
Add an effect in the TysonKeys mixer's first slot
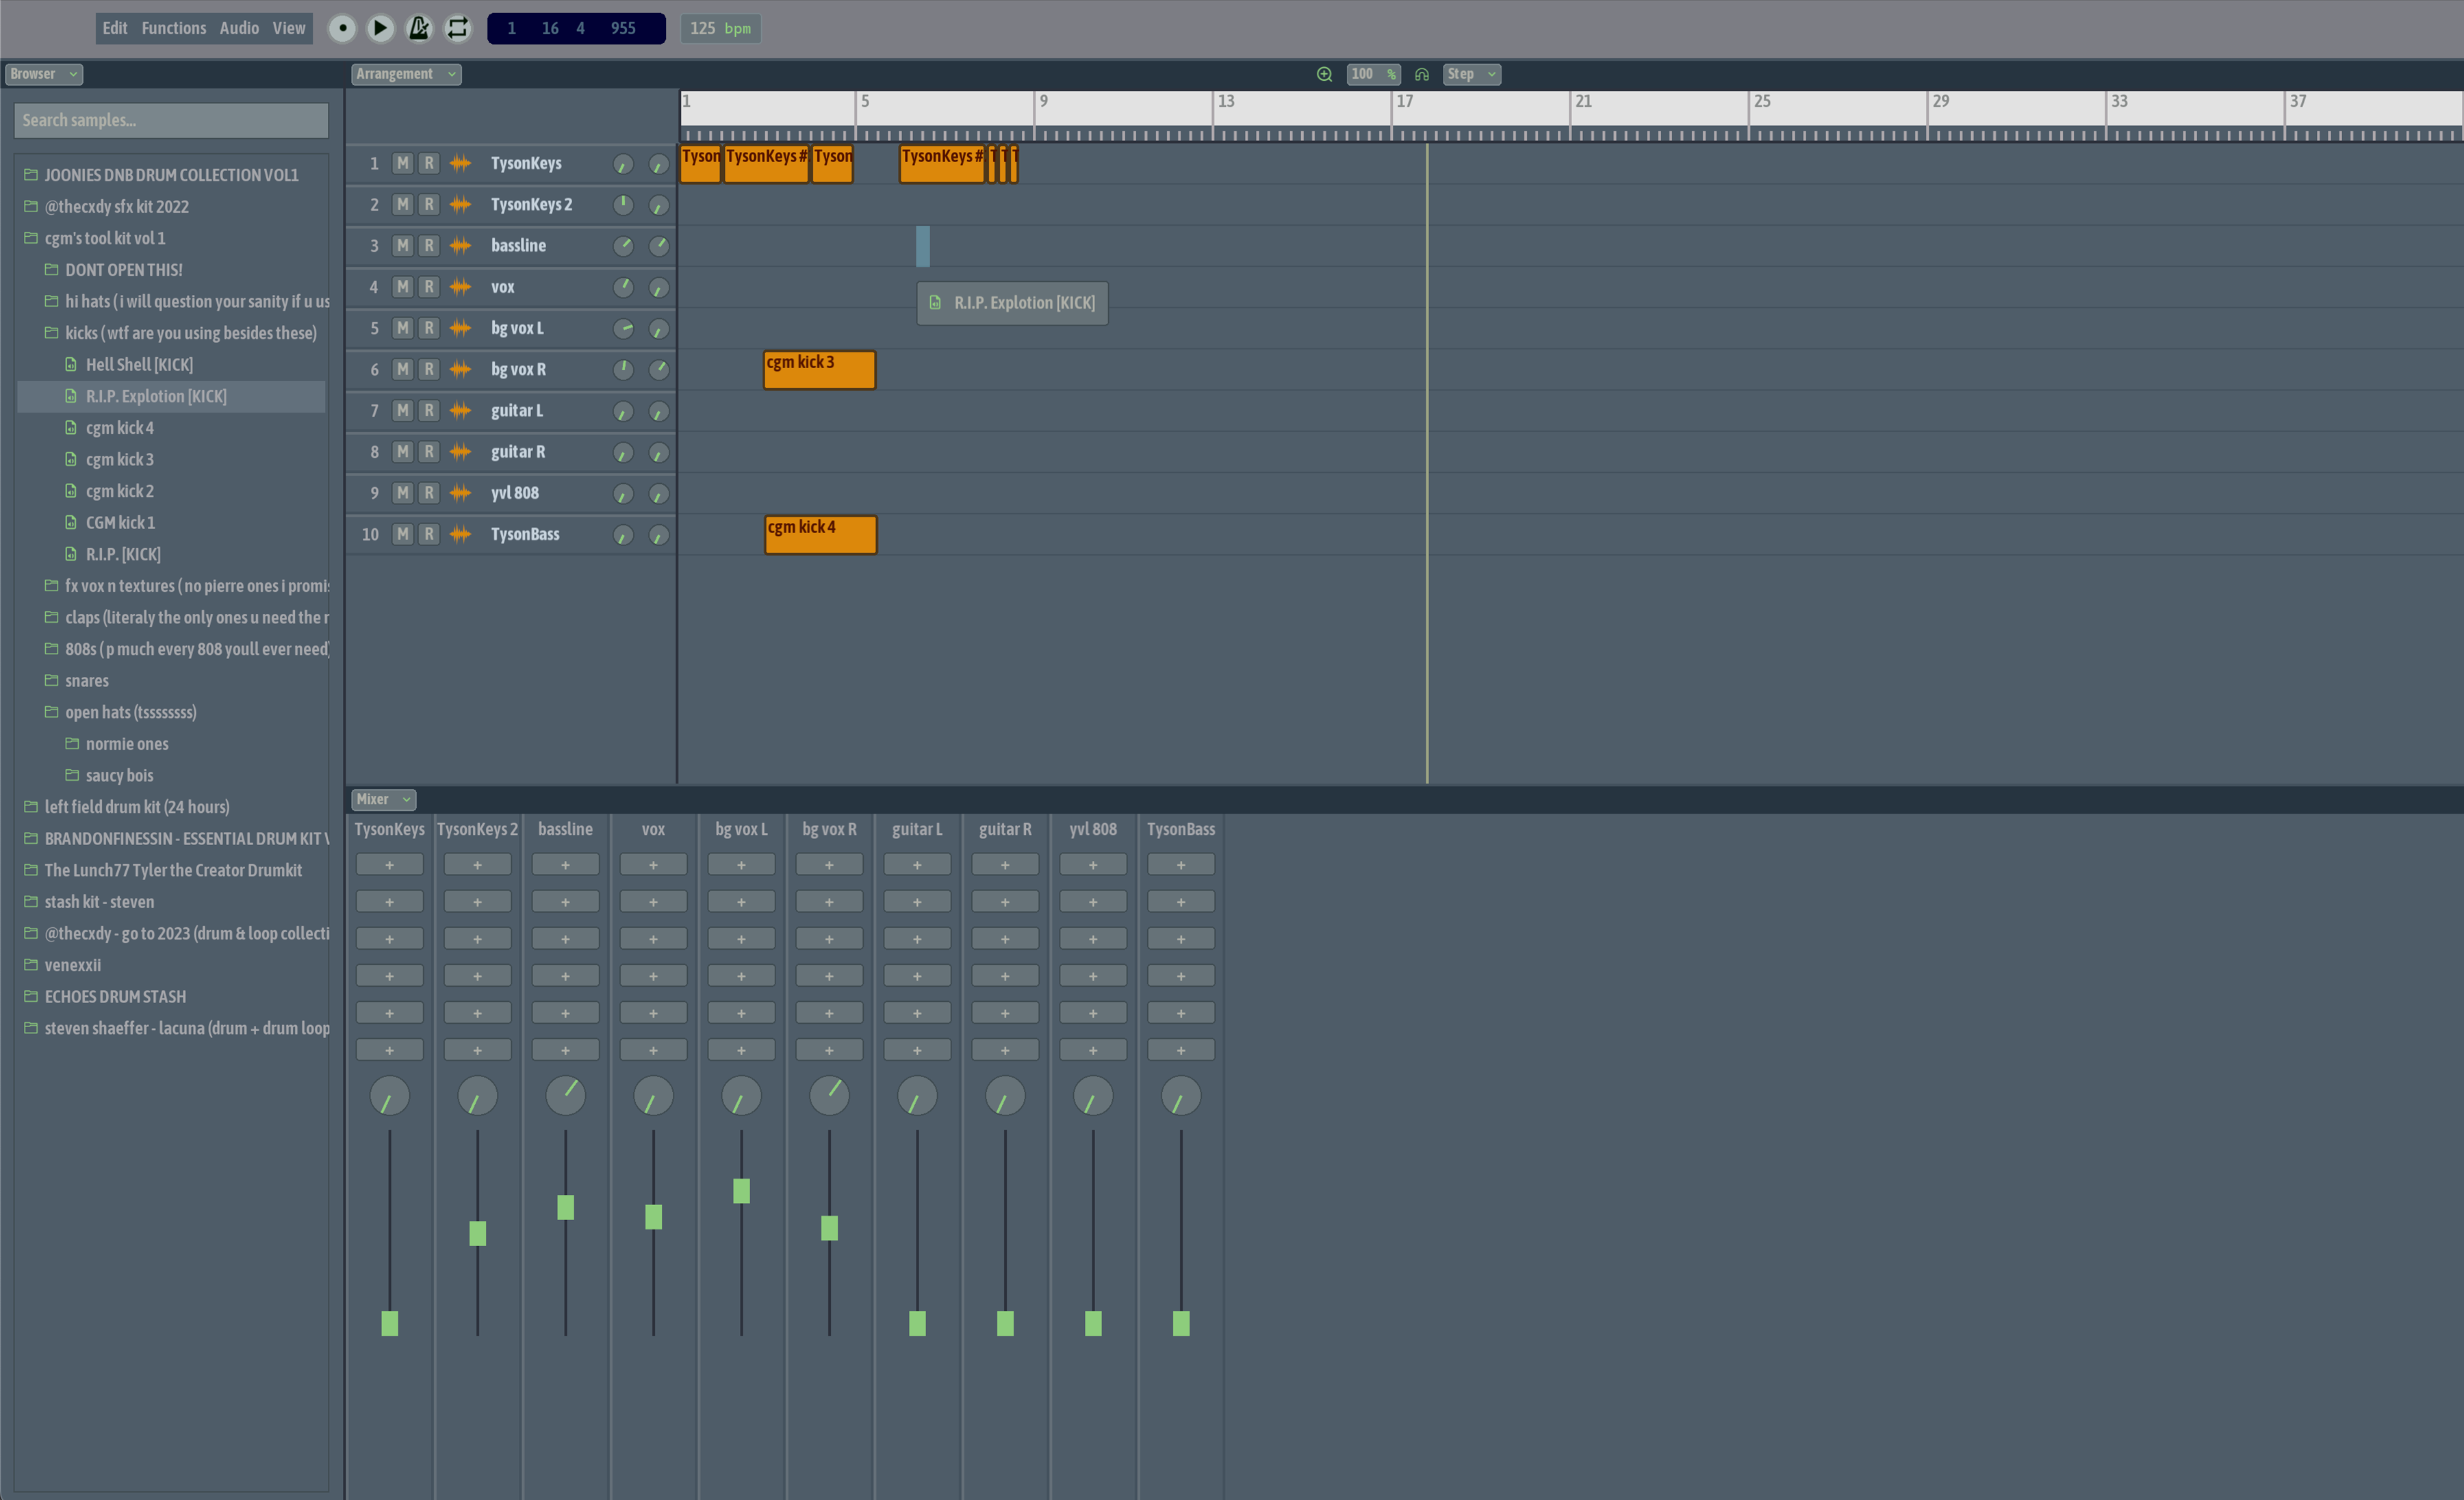tap(390, 864)
